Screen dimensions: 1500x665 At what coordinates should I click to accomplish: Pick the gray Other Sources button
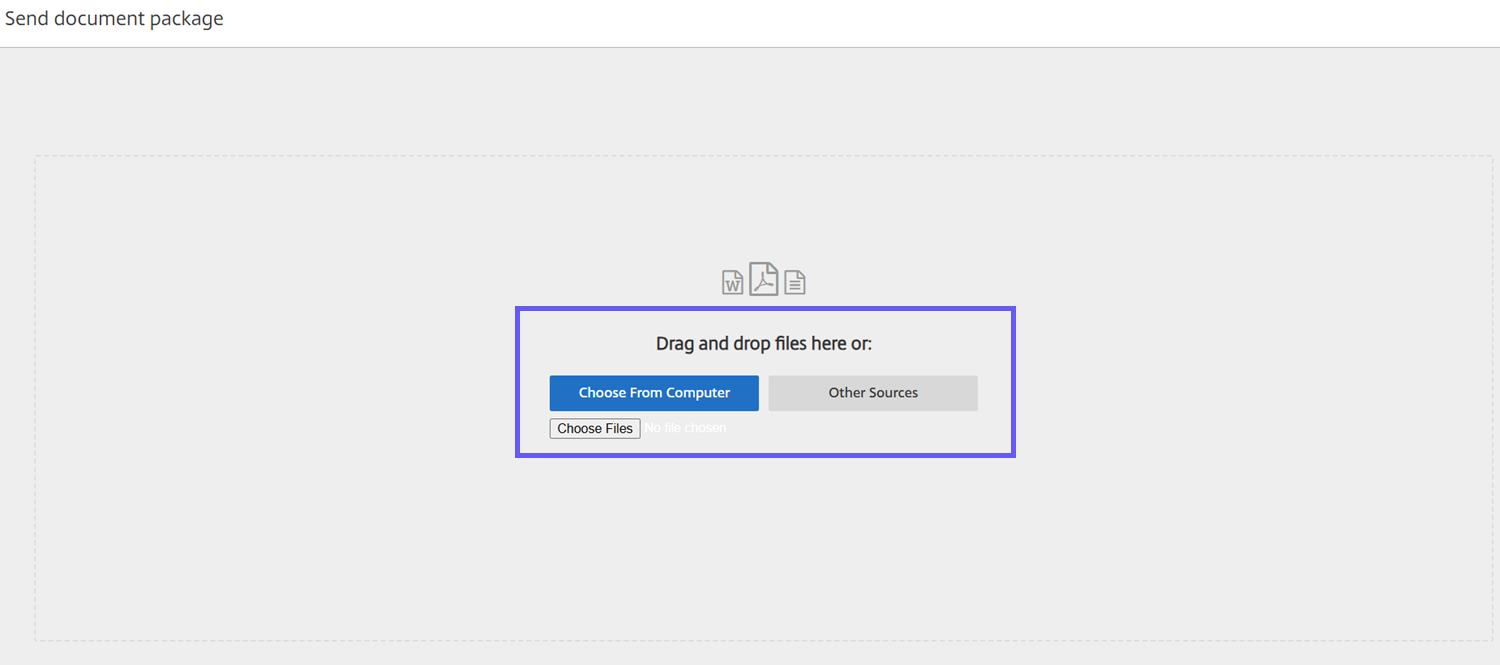point(873,393)
